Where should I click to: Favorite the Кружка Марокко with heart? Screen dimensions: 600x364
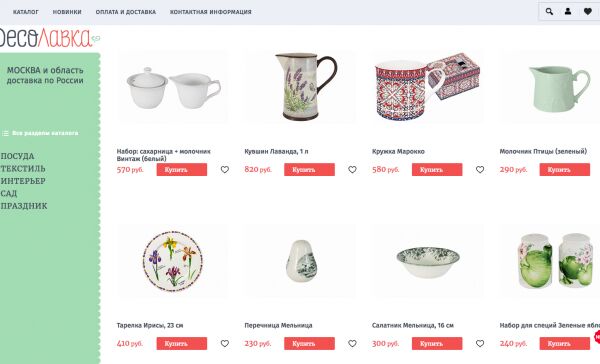pyautogui.click(x=480, y=170)
